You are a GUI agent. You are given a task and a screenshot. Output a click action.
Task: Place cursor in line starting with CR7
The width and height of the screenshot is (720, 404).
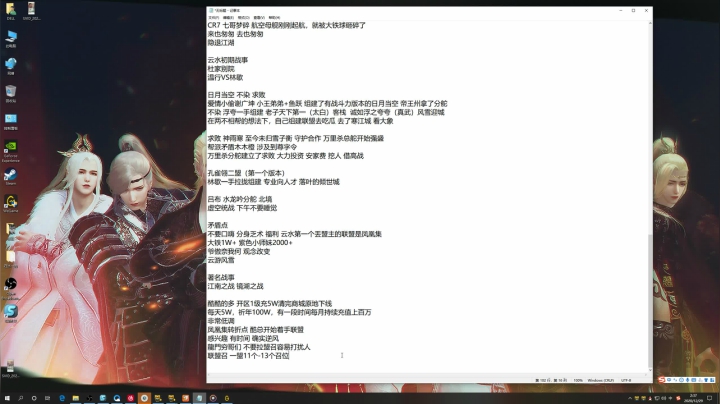[x=287, y=25]
